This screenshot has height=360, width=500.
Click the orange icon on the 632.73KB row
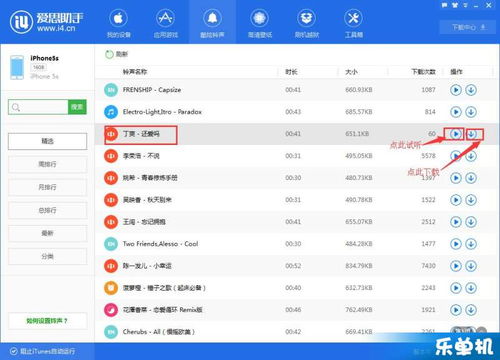[111, 288]
